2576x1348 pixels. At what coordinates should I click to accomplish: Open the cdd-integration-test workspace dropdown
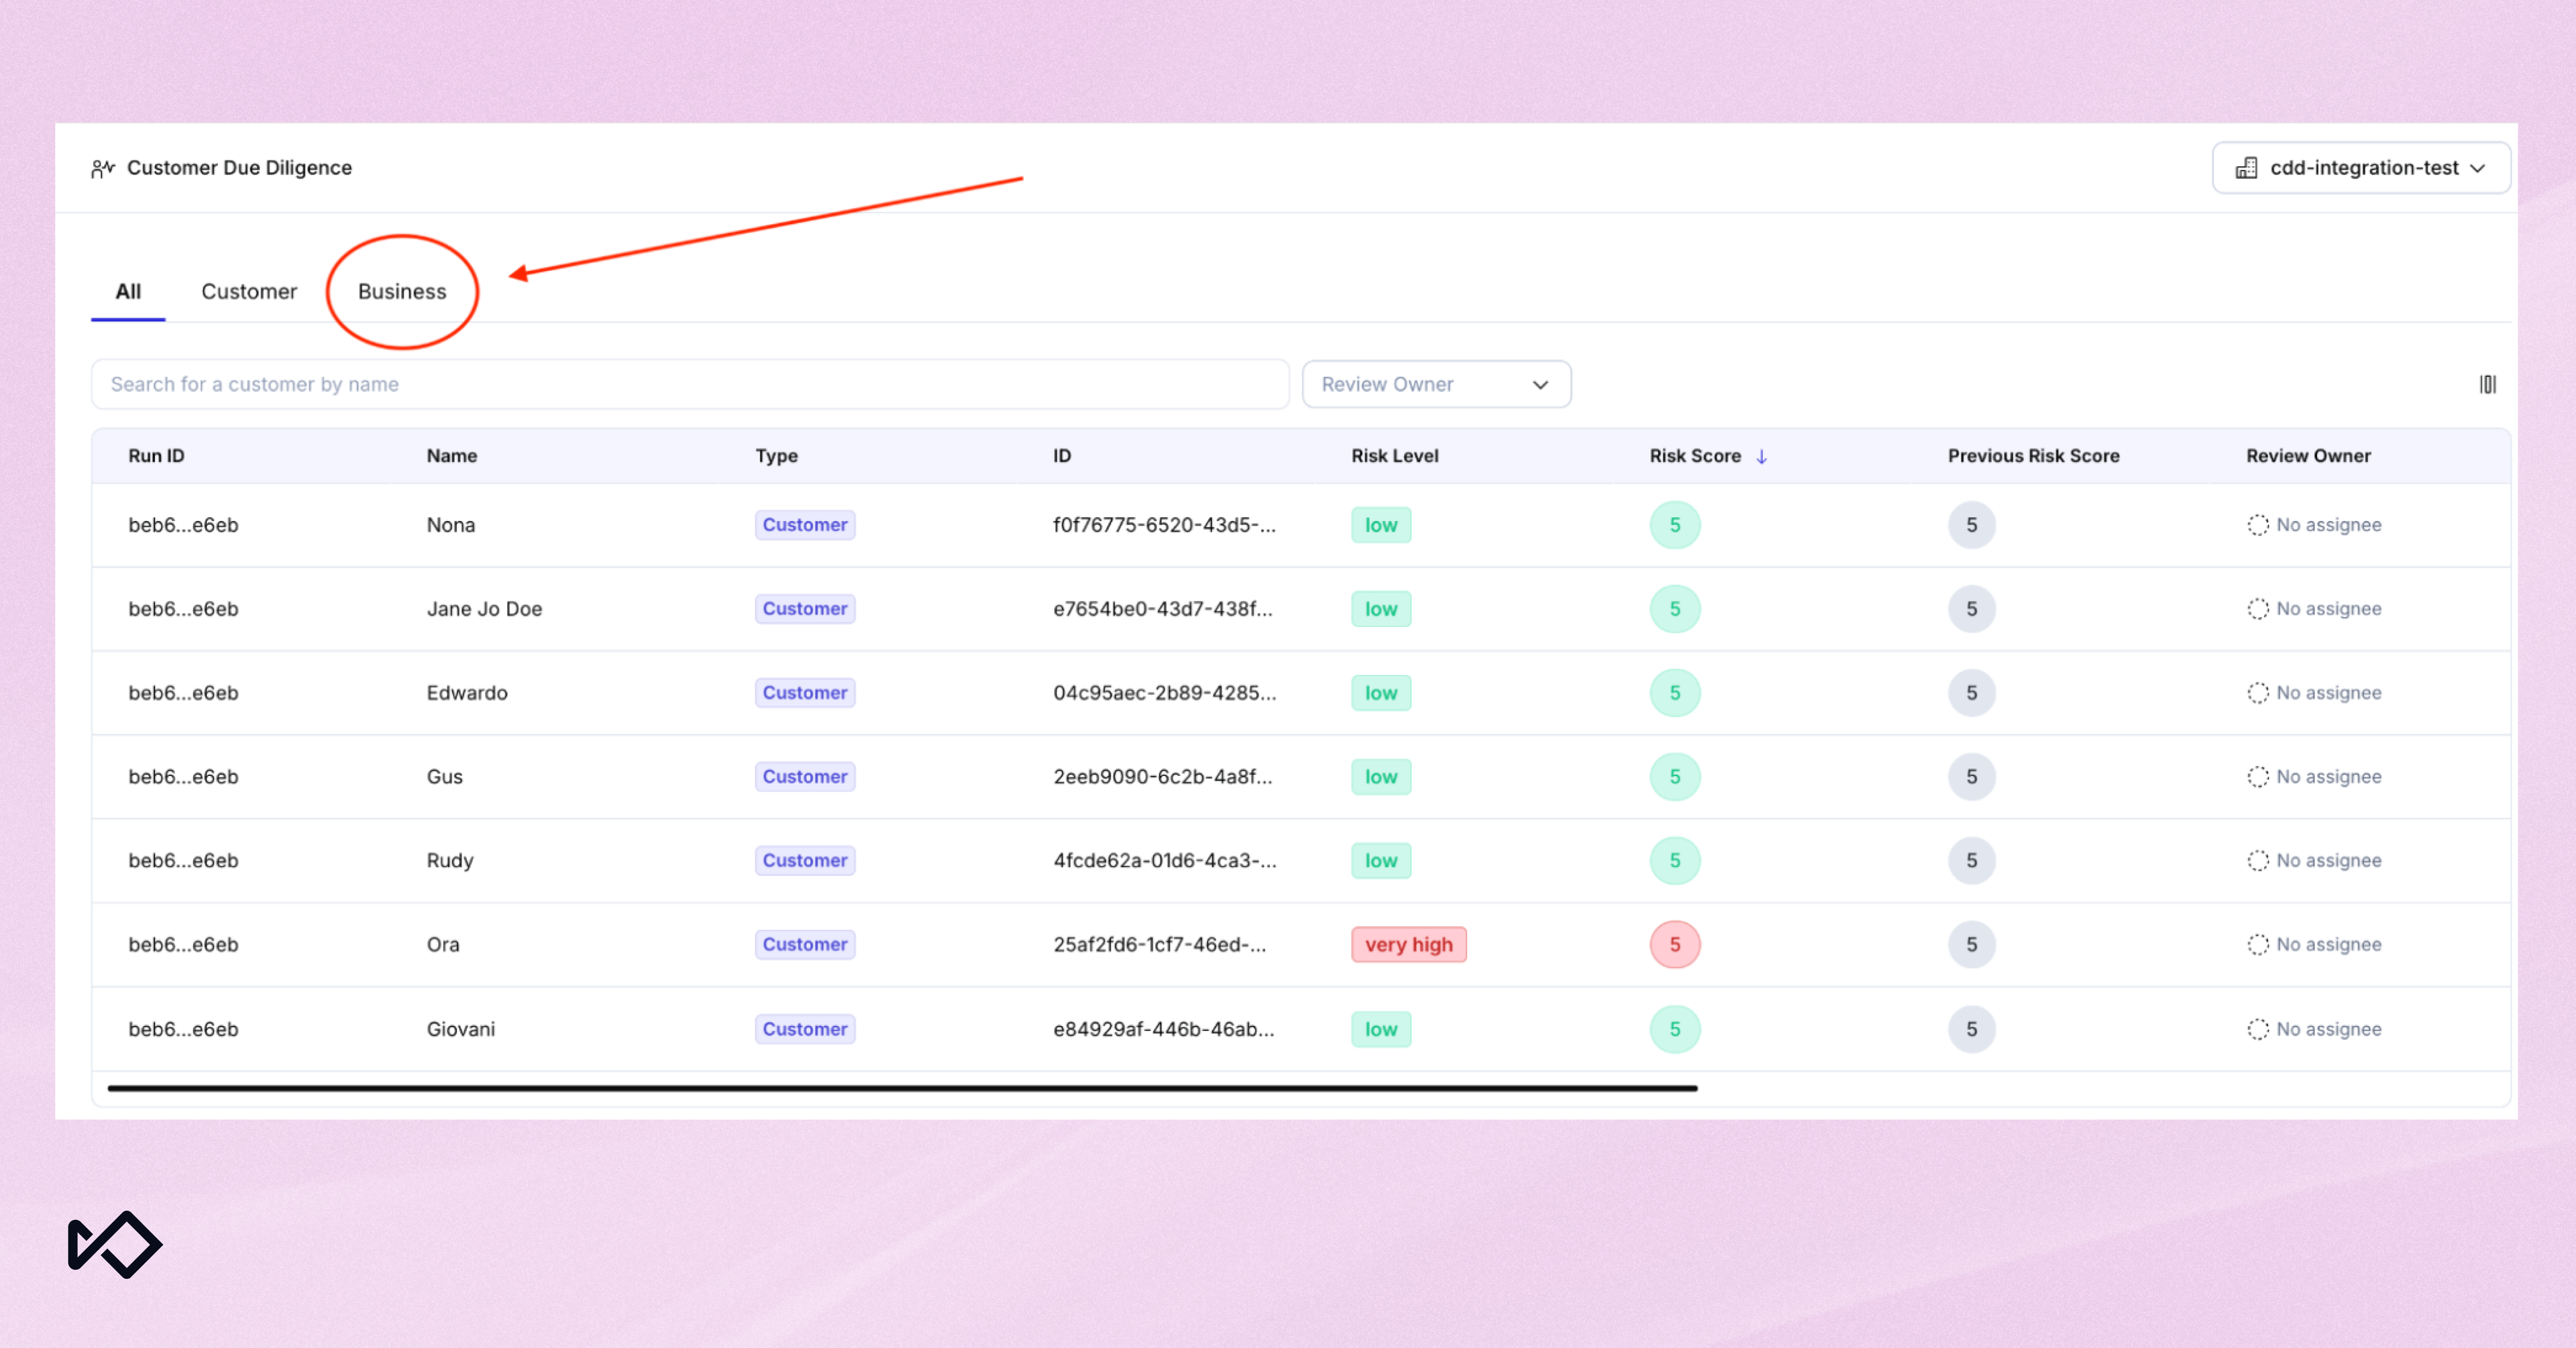point(2361,168)
